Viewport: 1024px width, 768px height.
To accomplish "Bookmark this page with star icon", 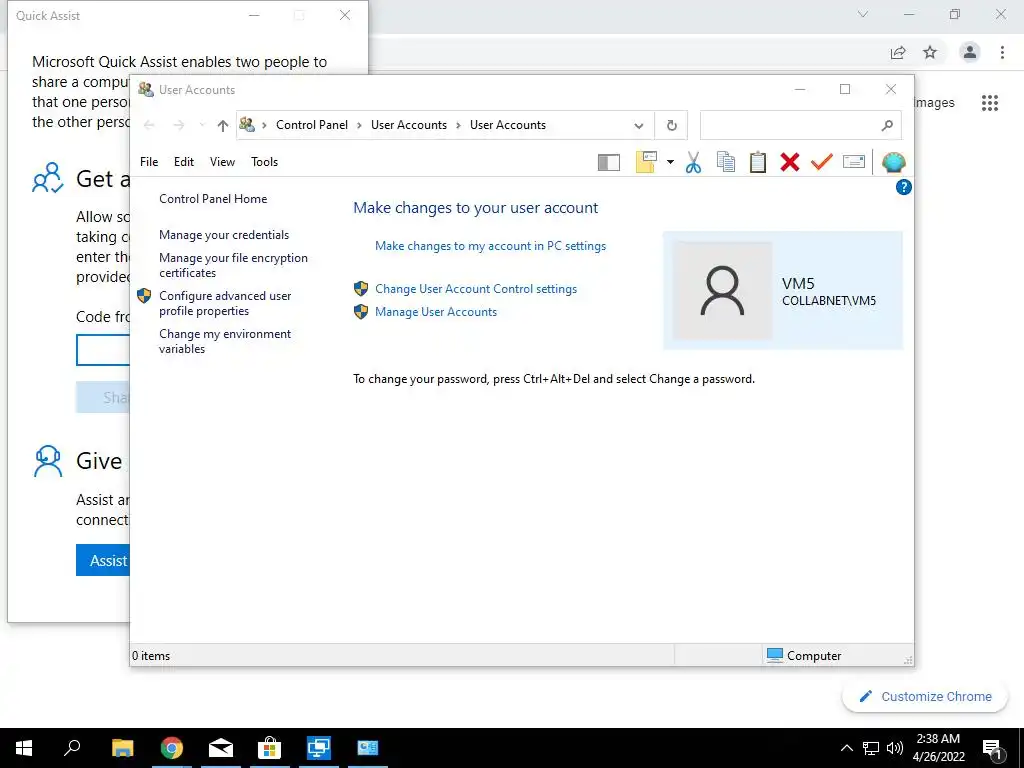I will click(x=930, y=52).
